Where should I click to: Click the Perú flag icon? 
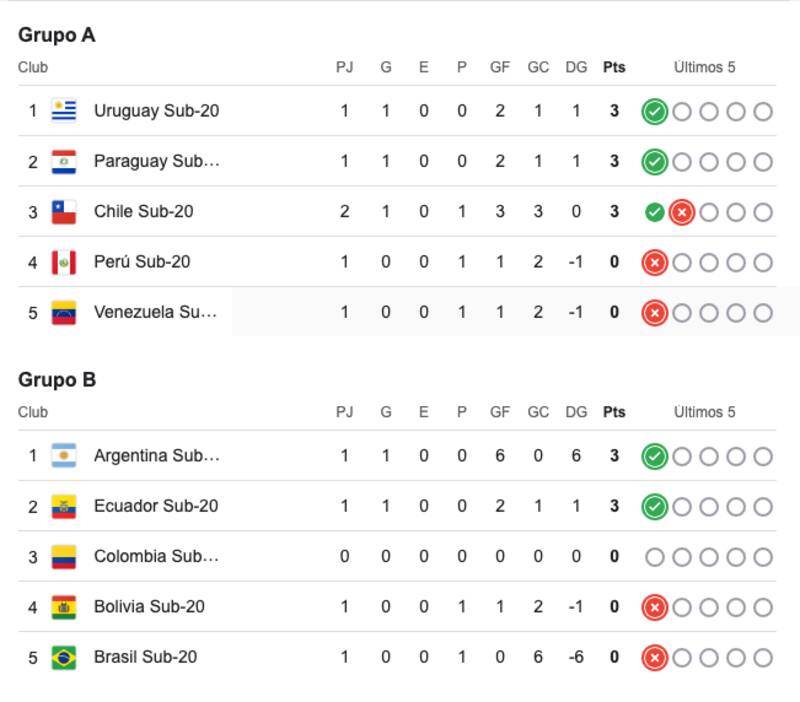point(64,262)
